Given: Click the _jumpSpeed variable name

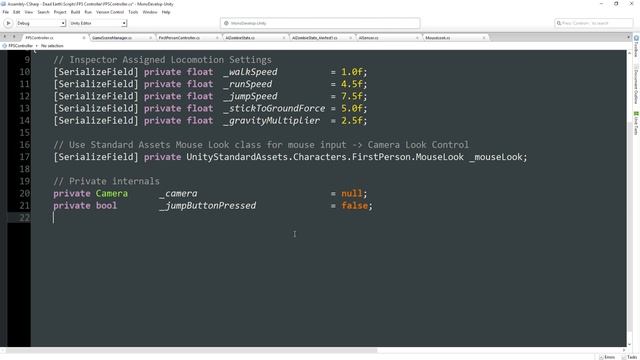Looking at the screenshot, I should click(250, 96).
